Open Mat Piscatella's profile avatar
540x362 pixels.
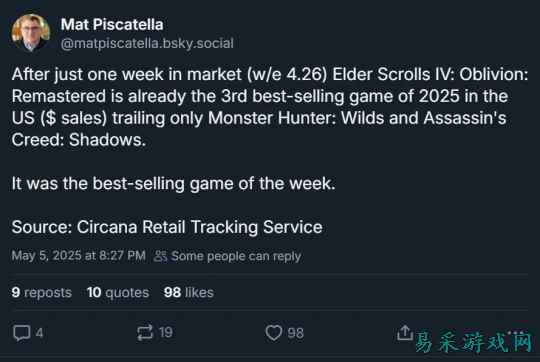pyautogui.click(x=31, y=33)
